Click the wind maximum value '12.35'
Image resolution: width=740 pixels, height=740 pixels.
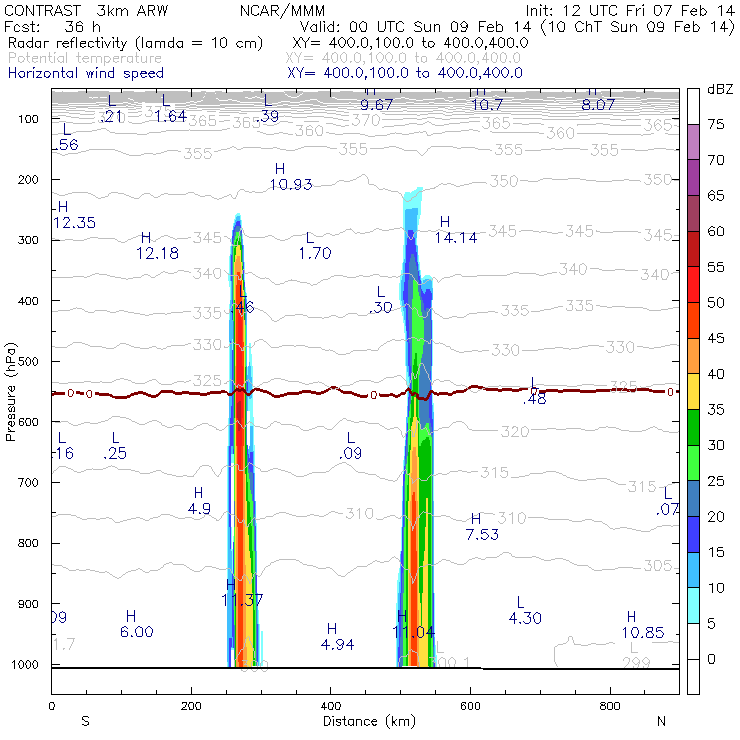pos(74,222)
